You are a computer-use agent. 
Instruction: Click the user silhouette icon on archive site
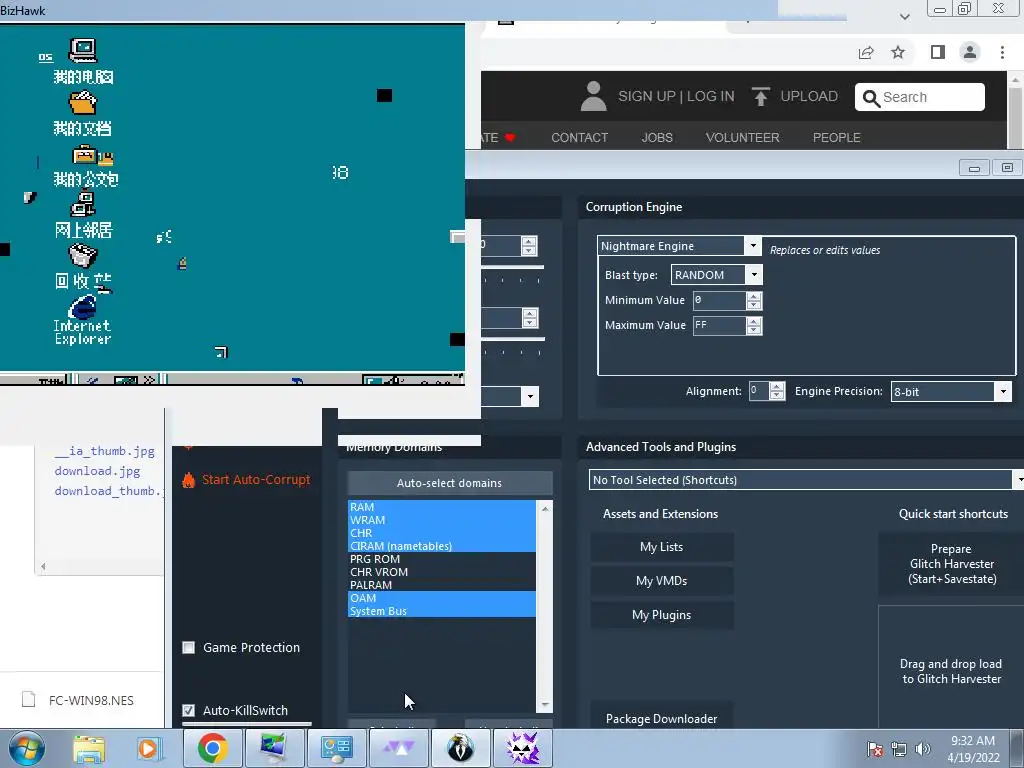594,96
